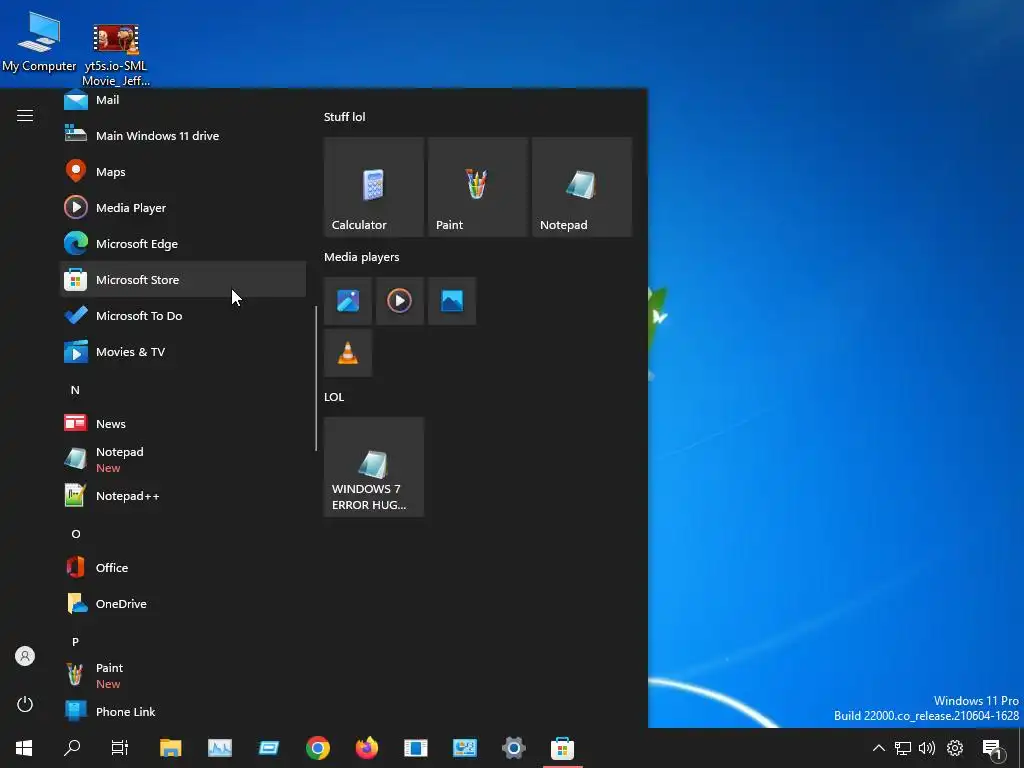
Task: Open the user account button
Action: [x=25, y=656]
